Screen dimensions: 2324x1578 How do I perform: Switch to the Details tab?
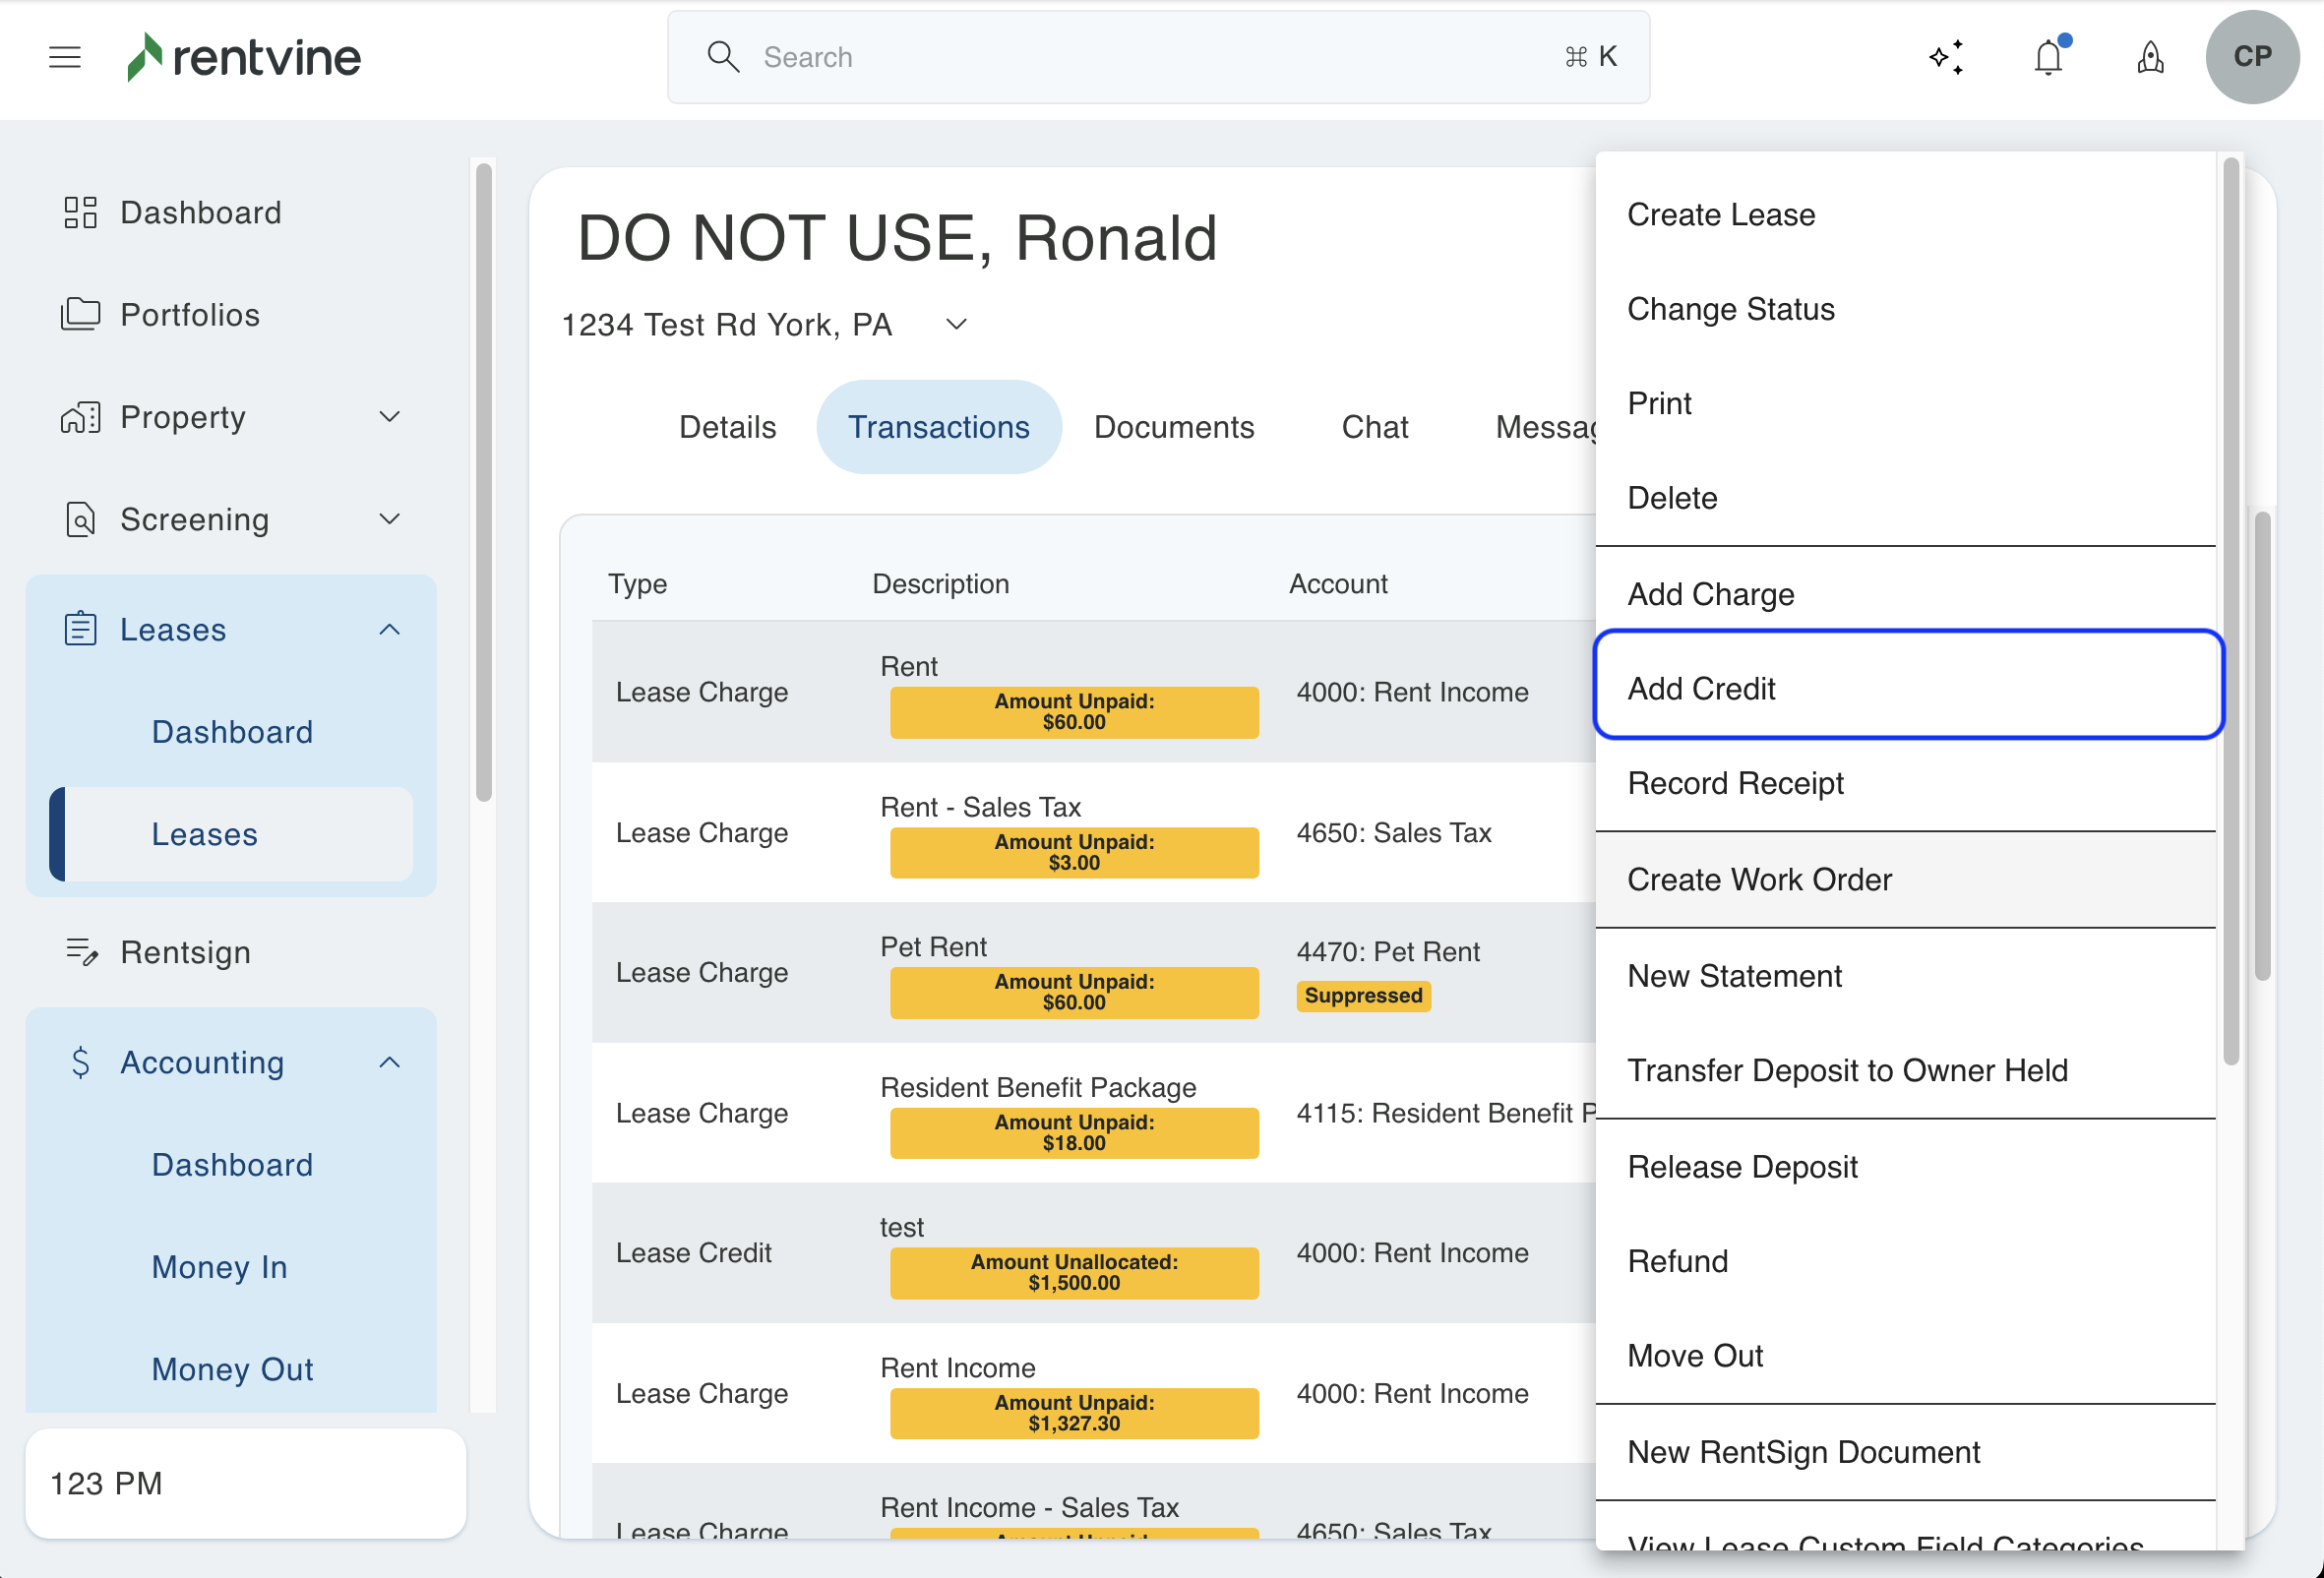pyautogui.click(x=727, y=427)
